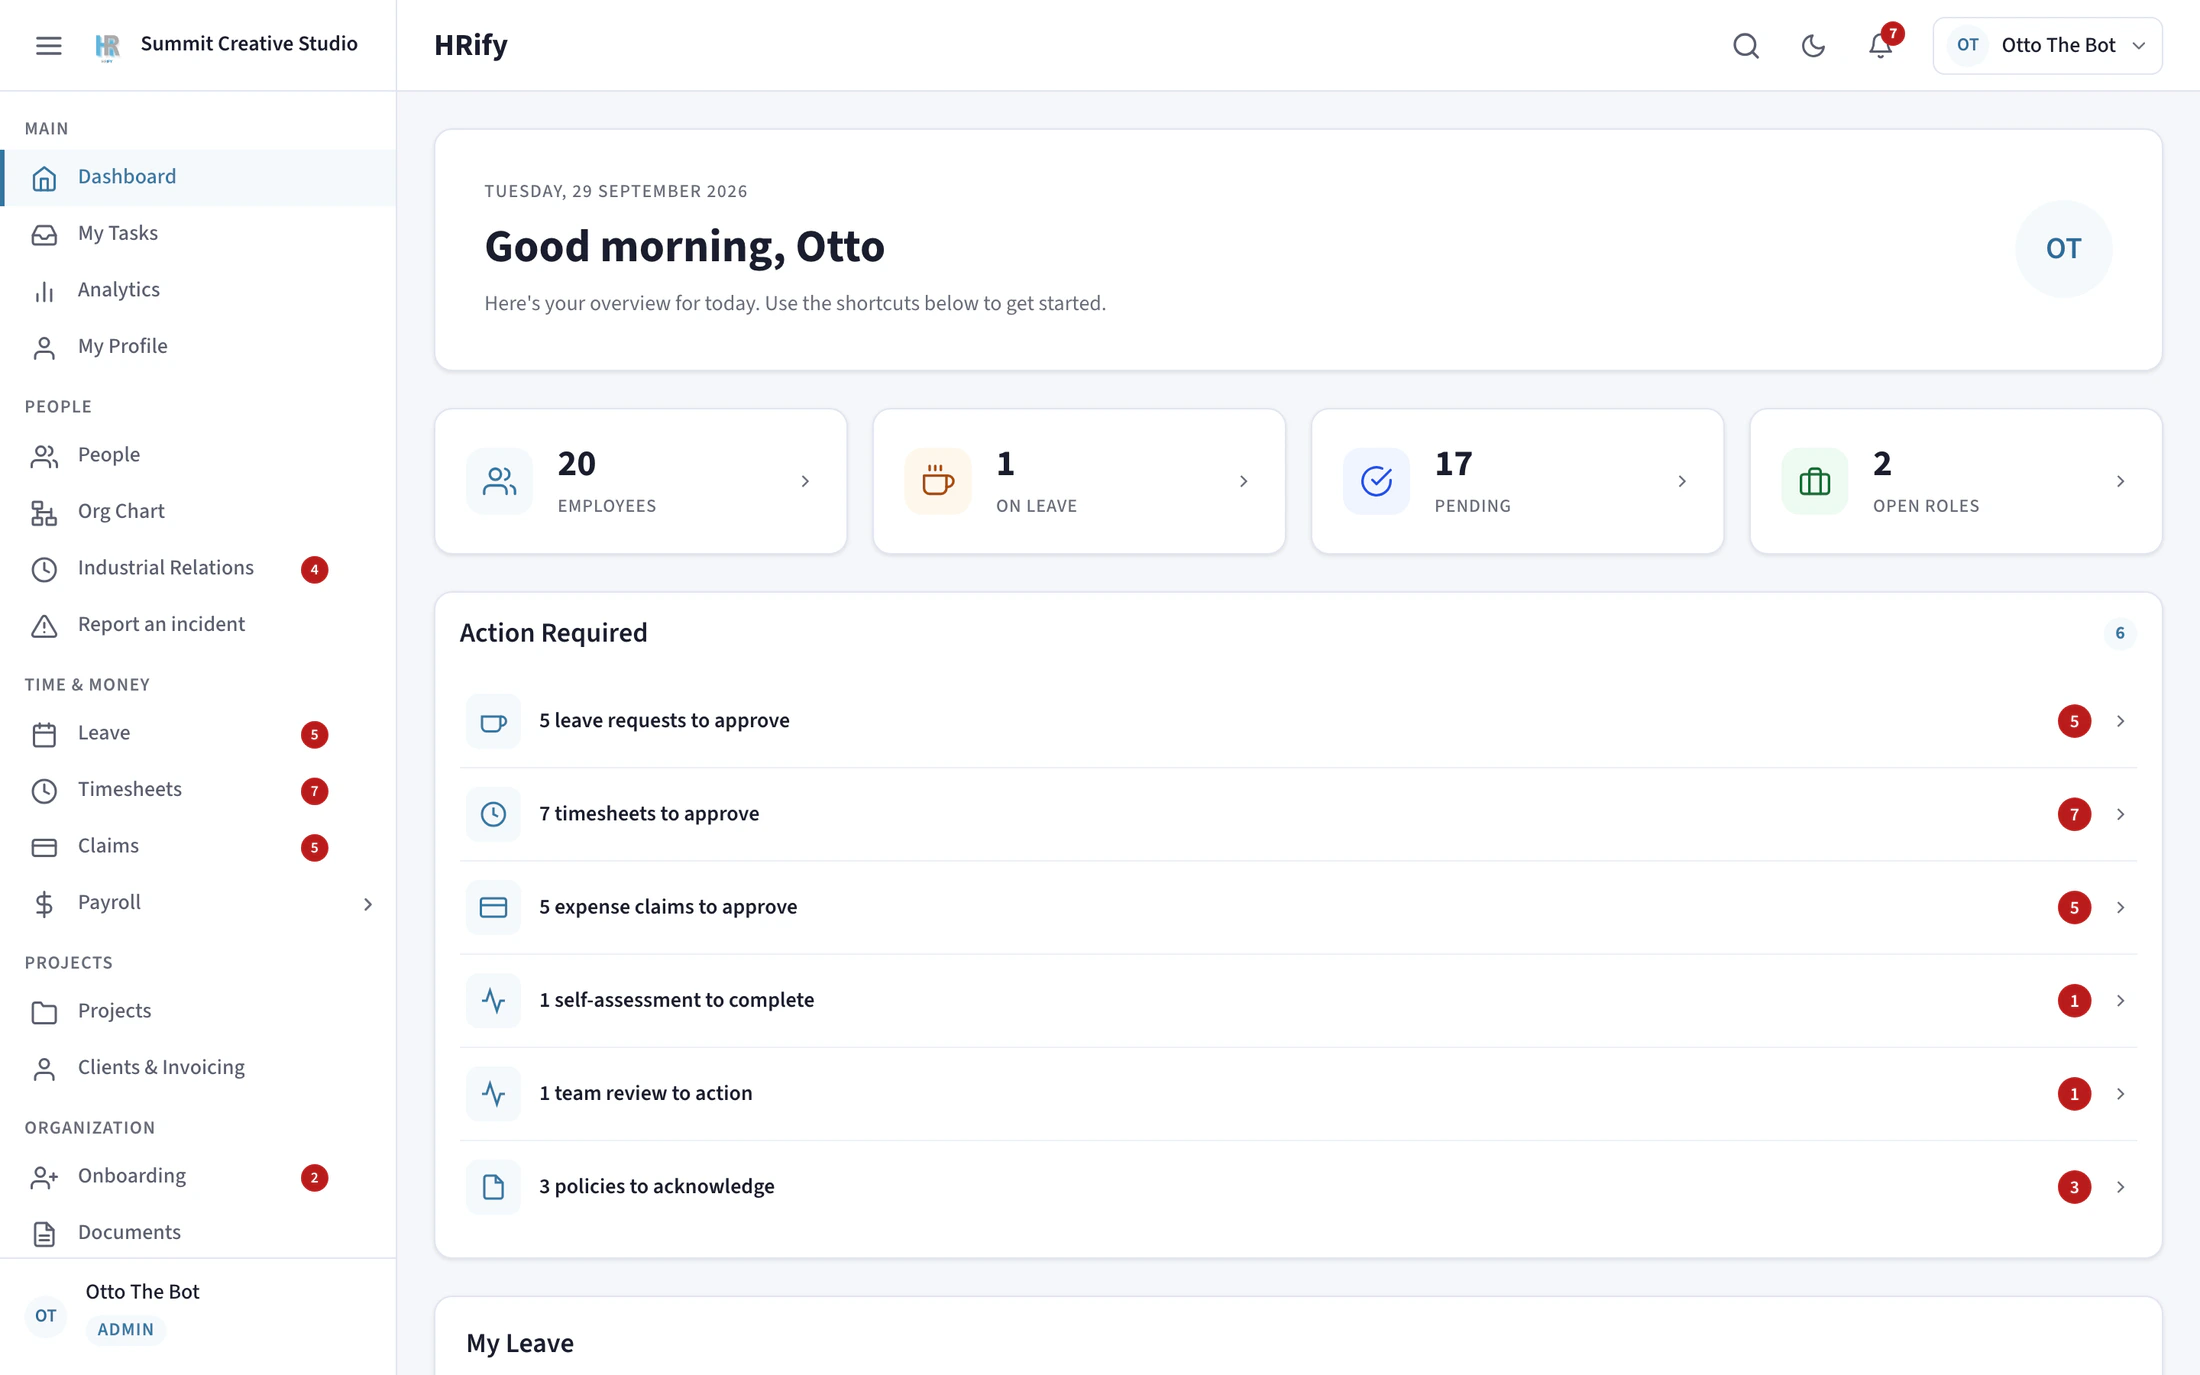Expand the Otto The Bot account dropdown
This screenshot has width=2200, height=1375.
coord(2047,45)
